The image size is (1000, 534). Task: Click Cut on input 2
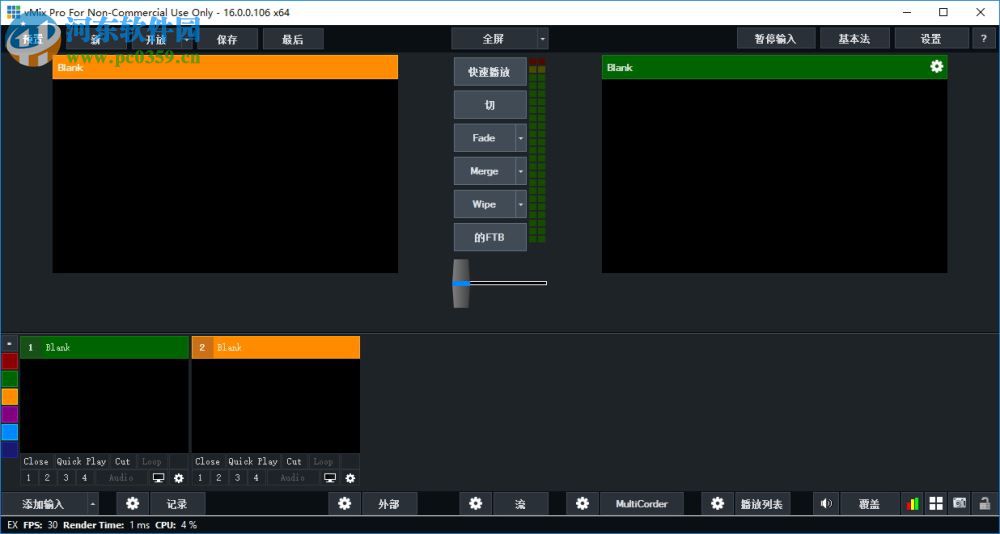click(x=294, y=461)
